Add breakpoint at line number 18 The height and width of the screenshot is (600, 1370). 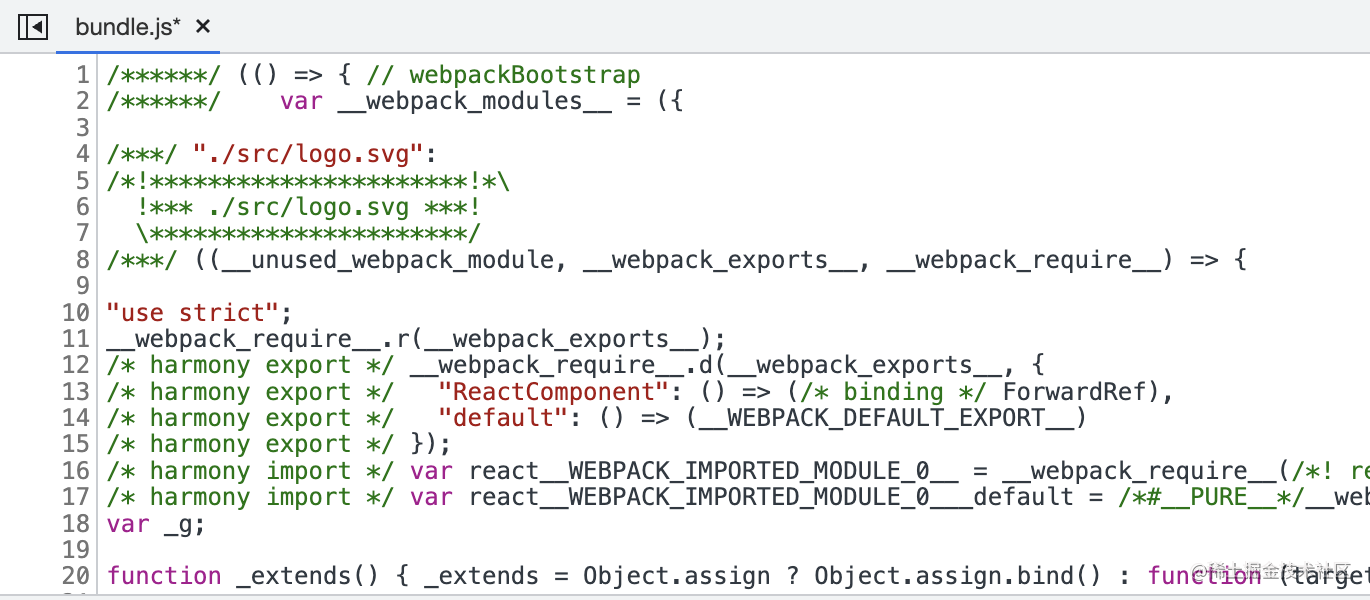[x=76, y=523]
